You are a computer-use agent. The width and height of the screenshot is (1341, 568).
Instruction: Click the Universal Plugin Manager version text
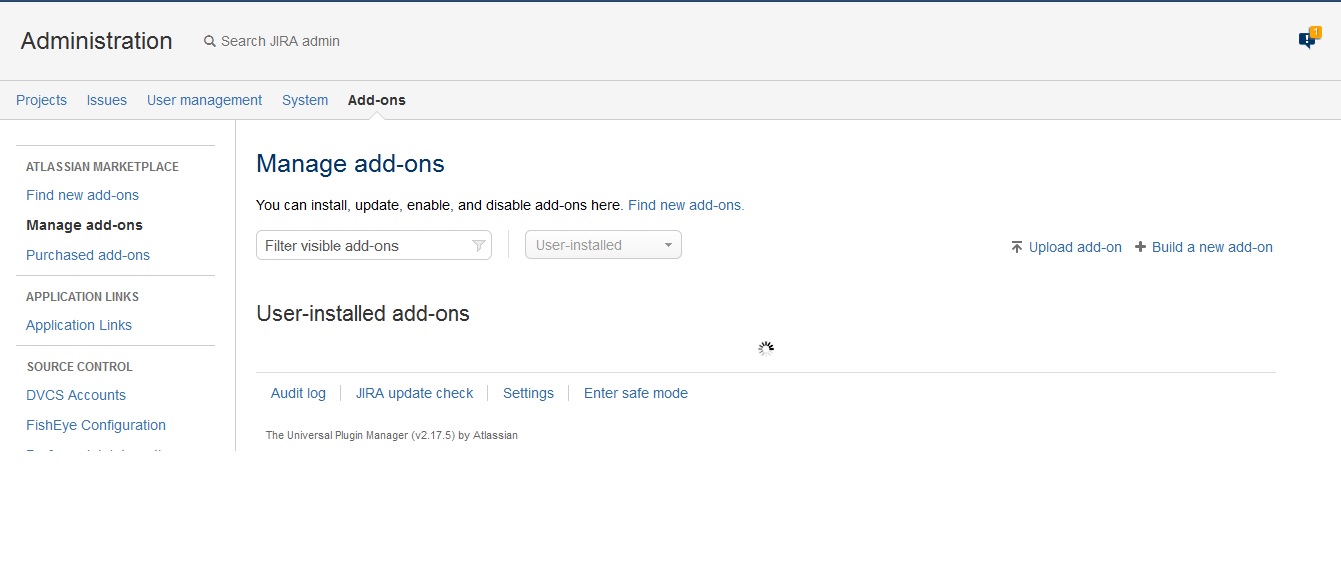coord(392,435)
